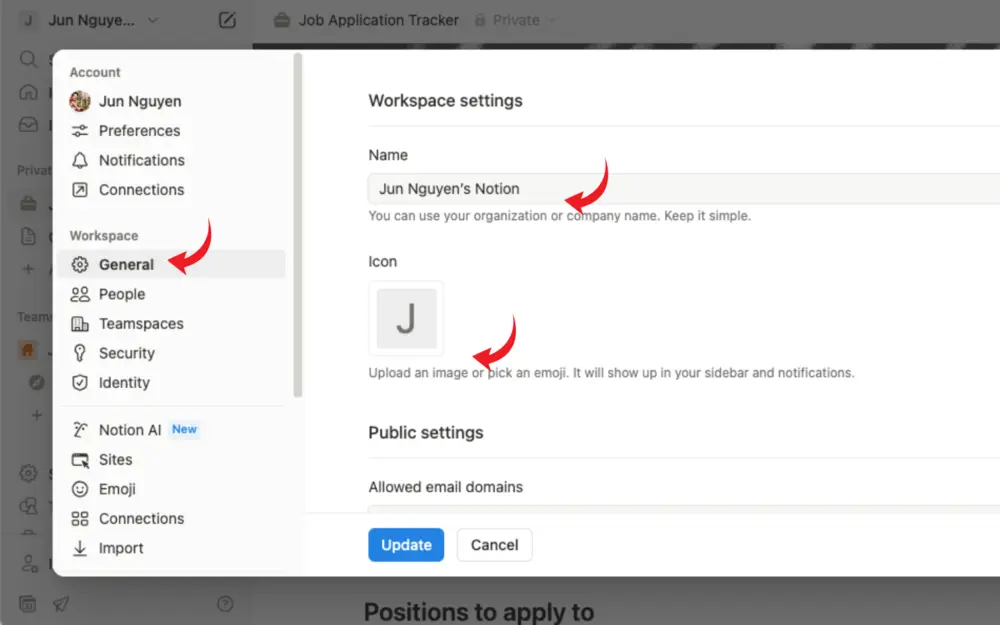Click the calendar icon at the sidebar bottom
Viewport: 1000px width, 625px height.
pyautogui.click(x=27, y=603)
